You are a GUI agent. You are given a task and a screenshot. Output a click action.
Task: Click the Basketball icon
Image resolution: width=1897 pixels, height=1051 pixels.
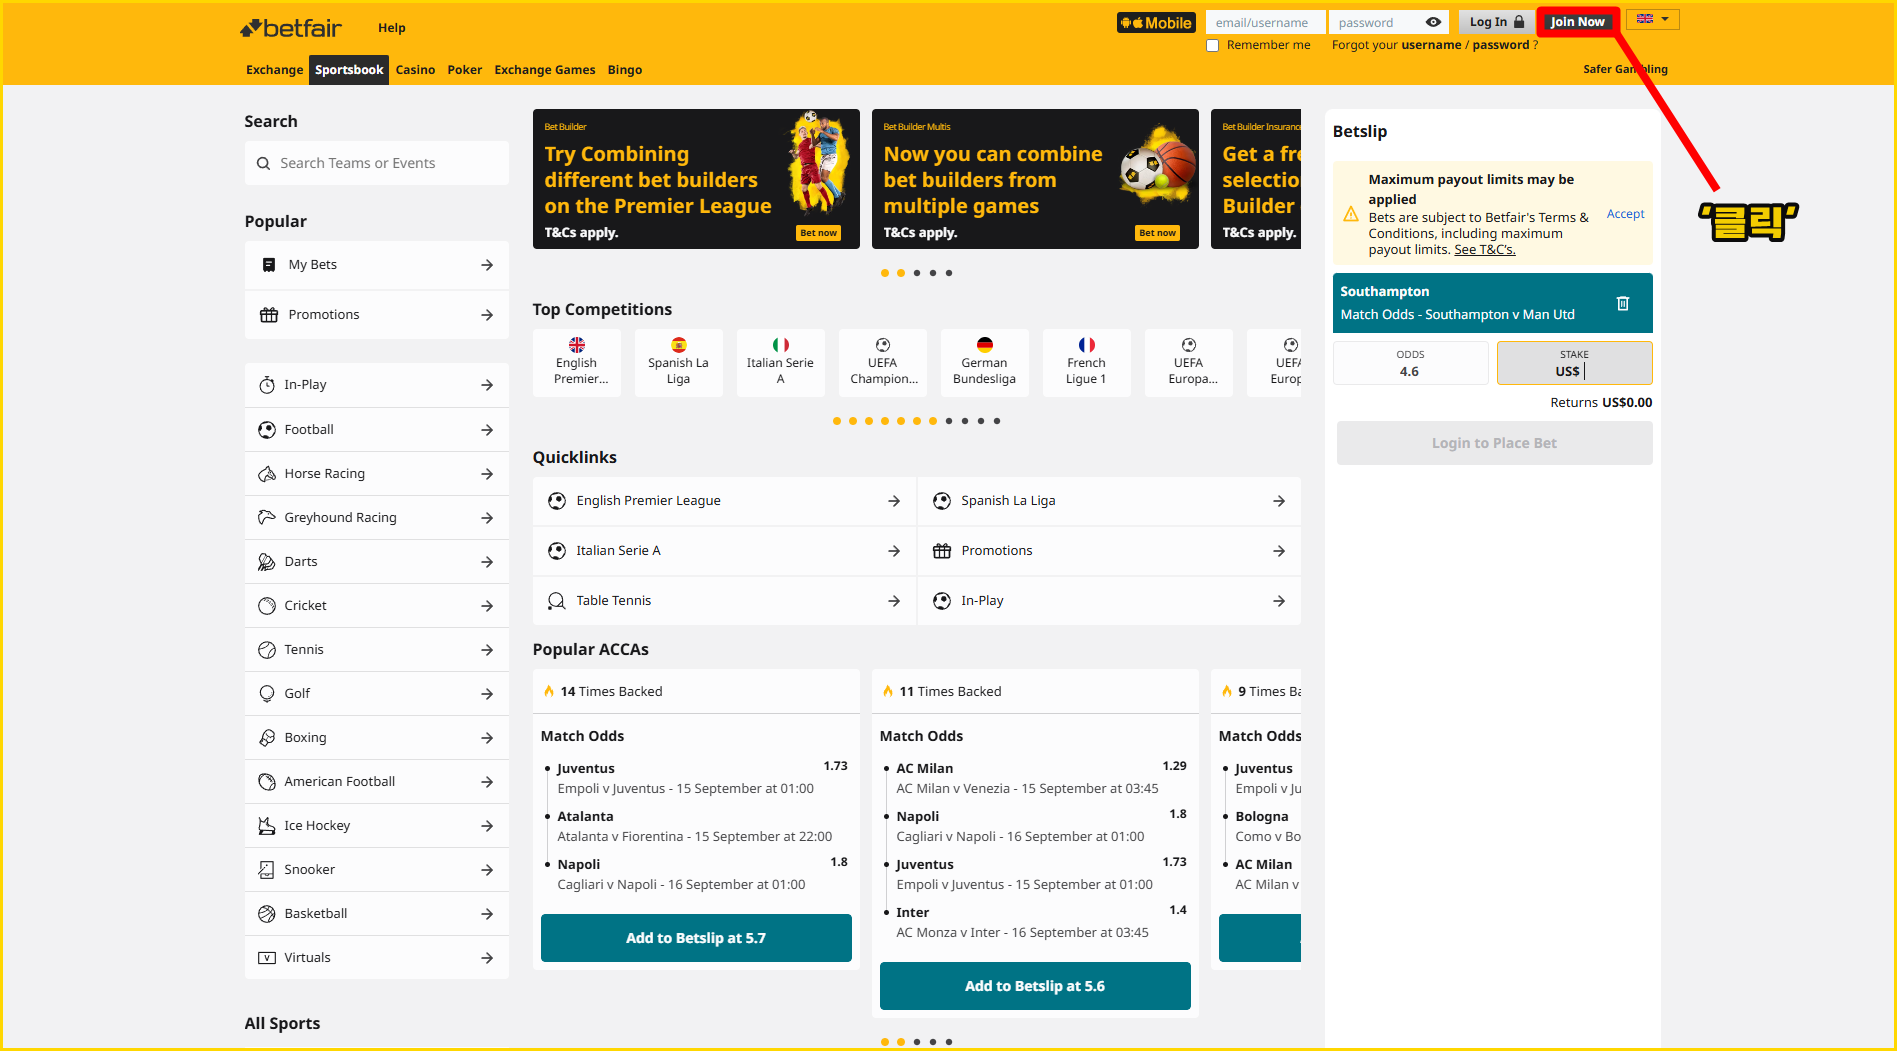point(267,914)
